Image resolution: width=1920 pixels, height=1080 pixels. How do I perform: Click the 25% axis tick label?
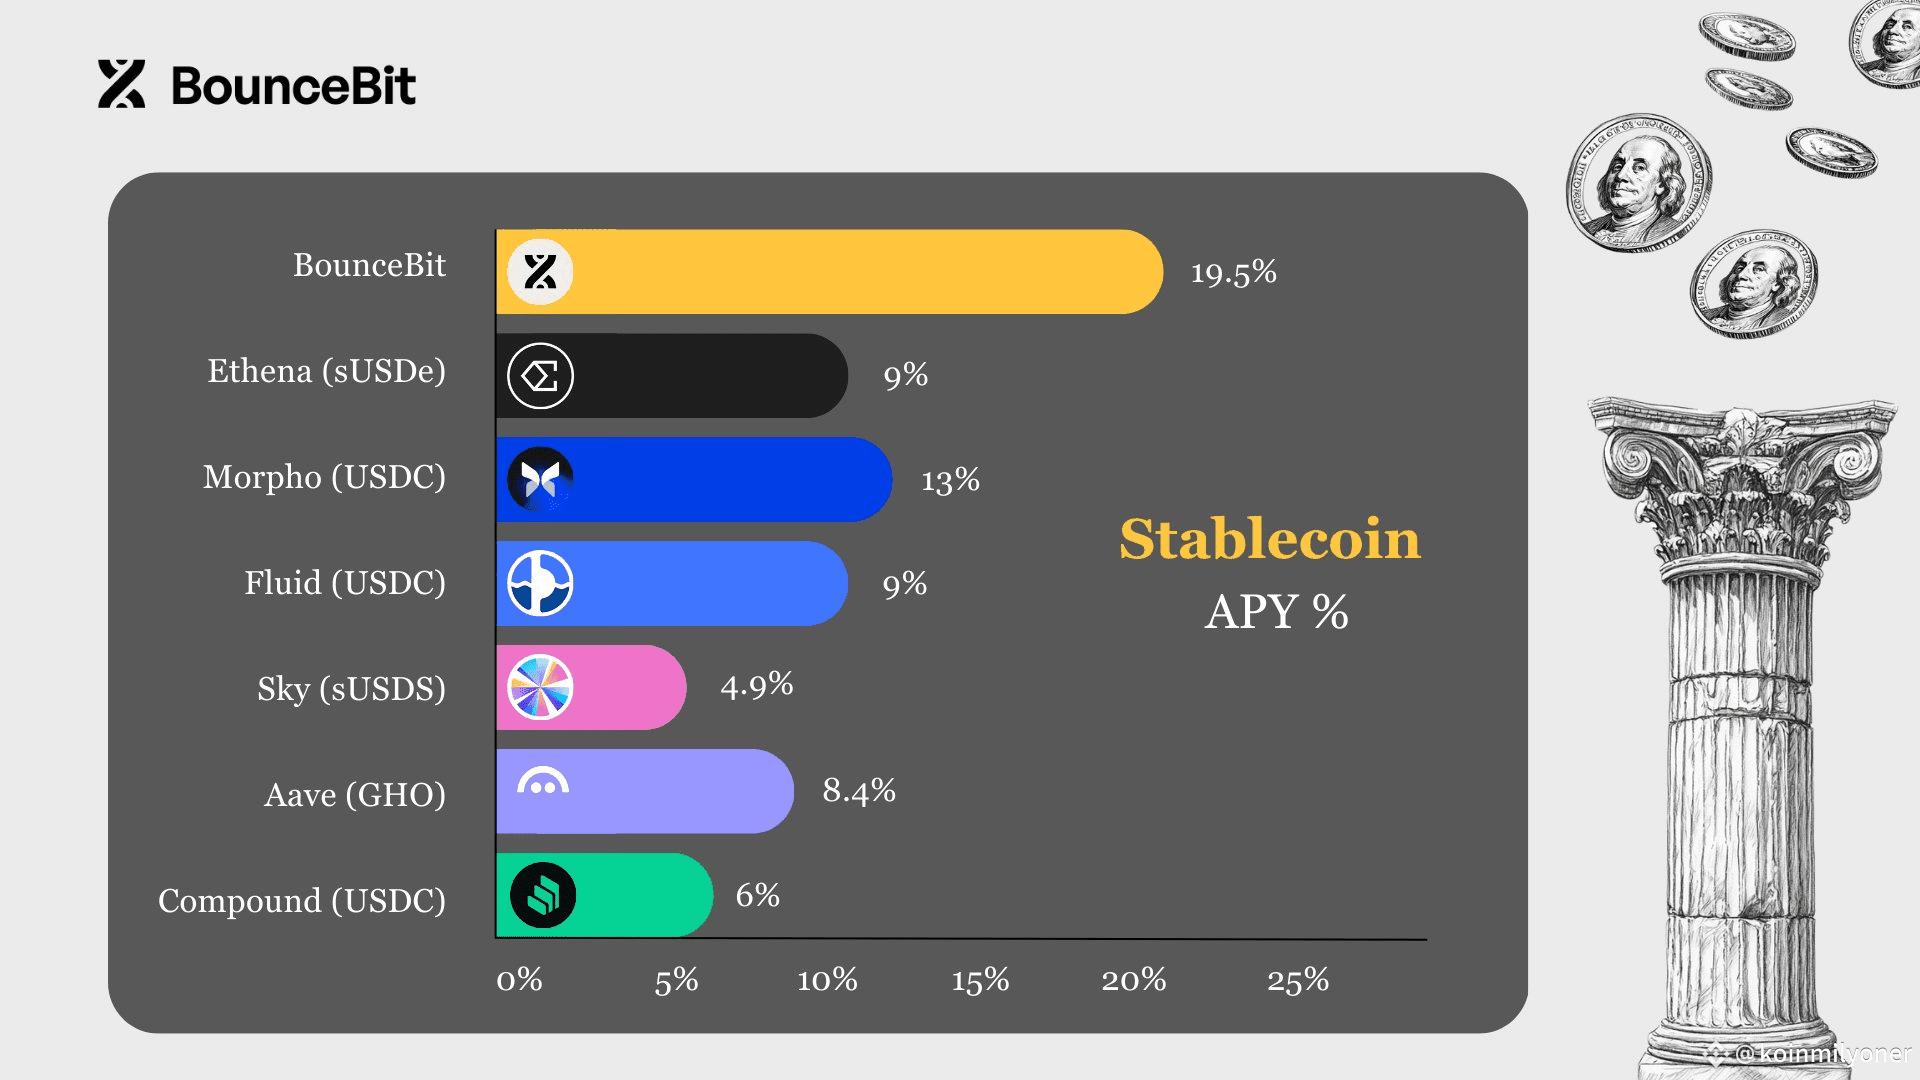coord(1298,980)
